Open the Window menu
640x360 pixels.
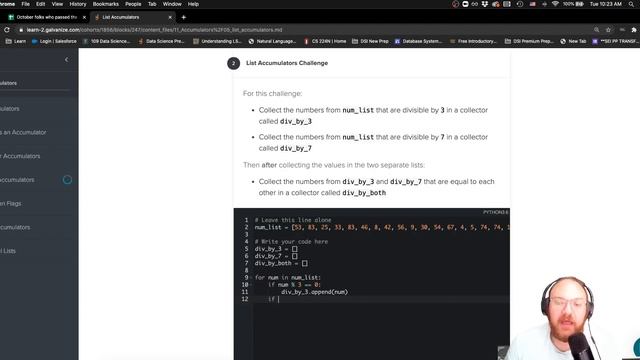(172, 4)
